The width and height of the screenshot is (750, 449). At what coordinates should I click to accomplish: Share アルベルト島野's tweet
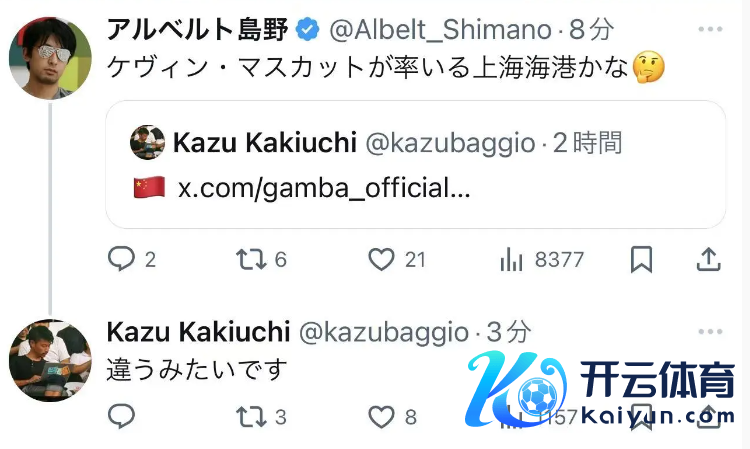click(708, 259)
